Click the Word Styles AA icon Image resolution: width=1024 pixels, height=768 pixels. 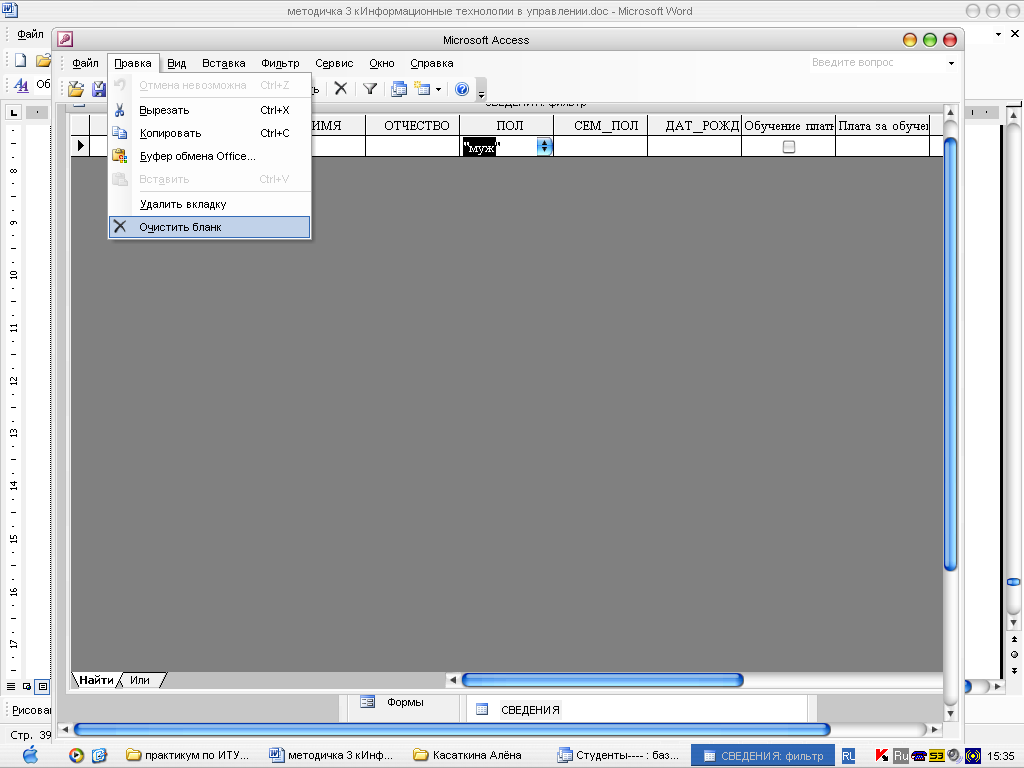tap(21, 85)
